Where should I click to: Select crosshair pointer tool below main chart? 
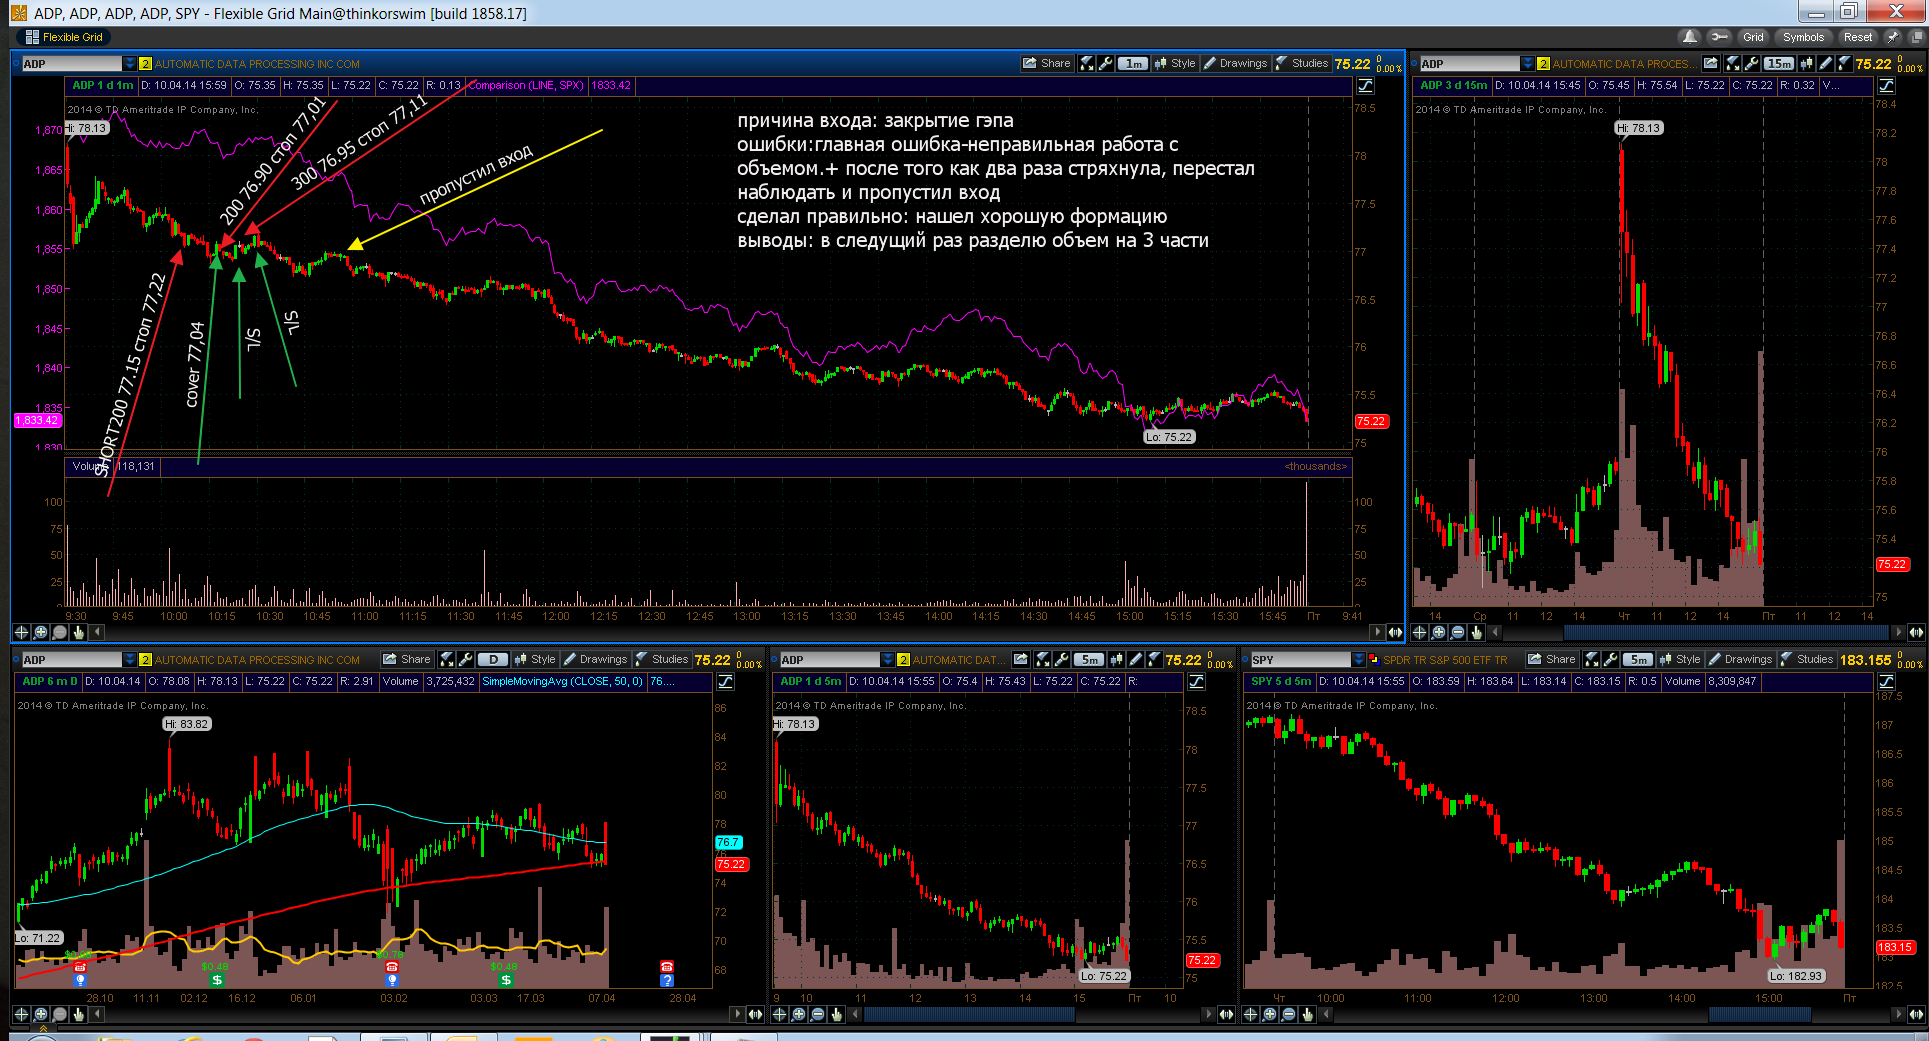coord(21,632)
